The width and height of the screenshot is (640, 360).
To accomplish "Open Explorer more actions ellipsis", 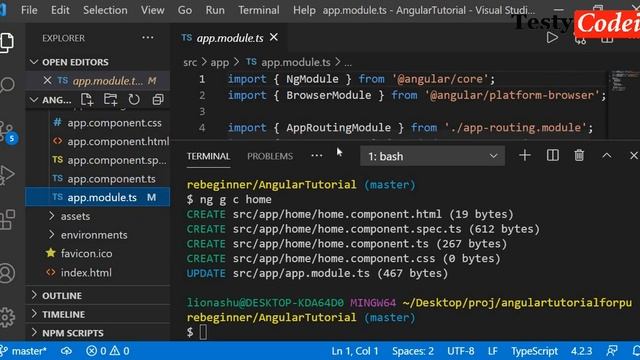I will pyautogui.click(x=148, y=38).
